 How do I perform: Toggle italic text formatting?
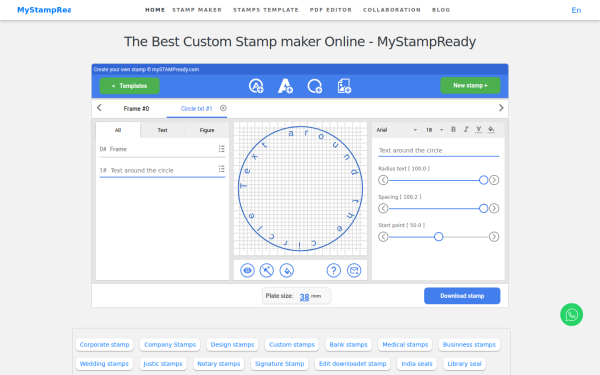click(466, 129)
